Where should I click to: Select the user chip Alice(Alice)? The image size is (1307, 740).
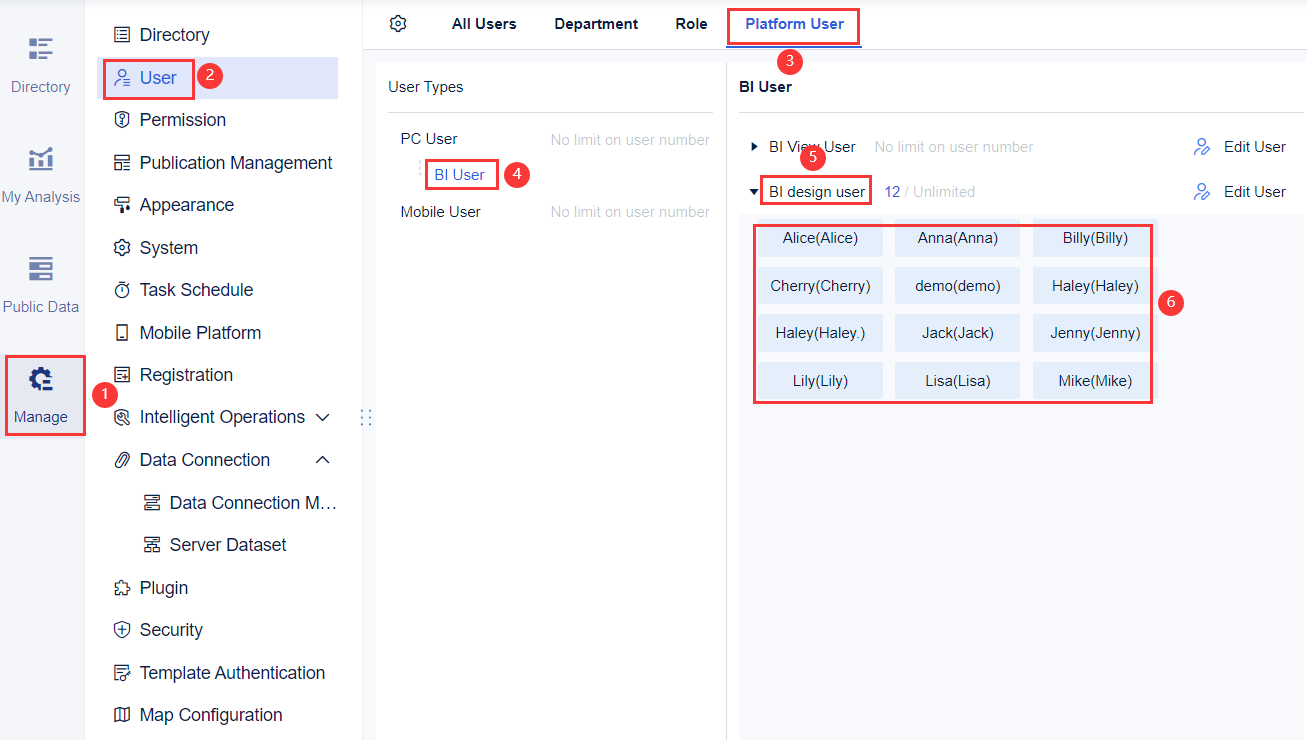(x=820, y=238)
